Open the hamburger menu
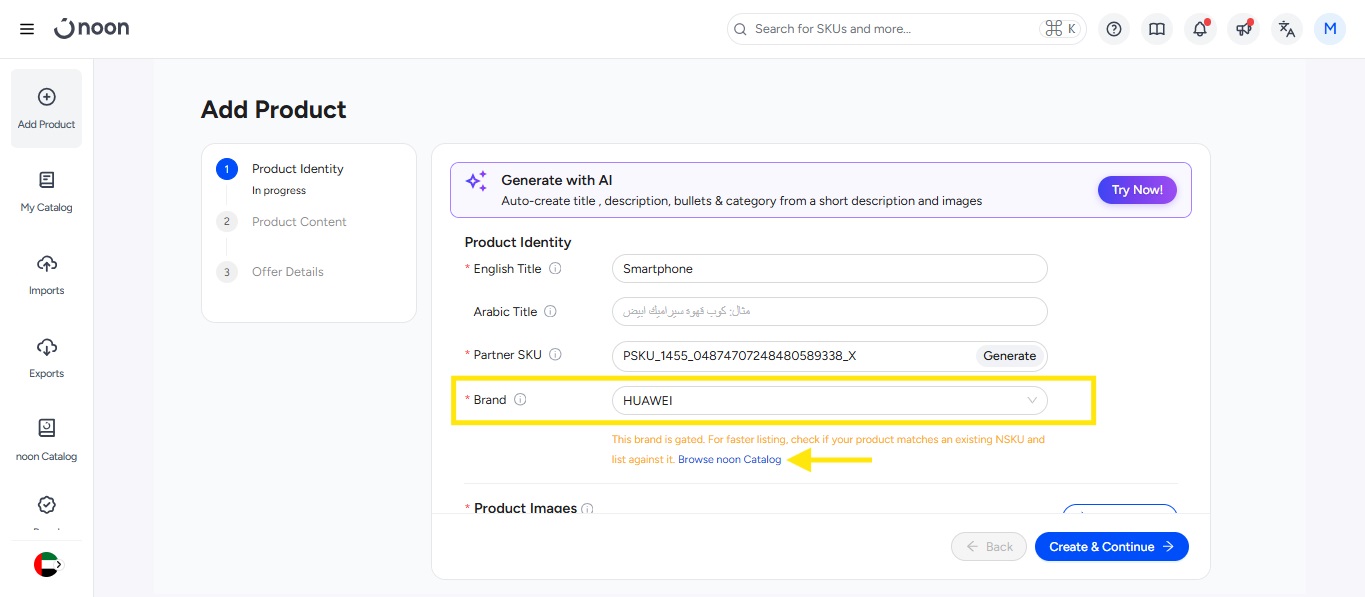 27,29
